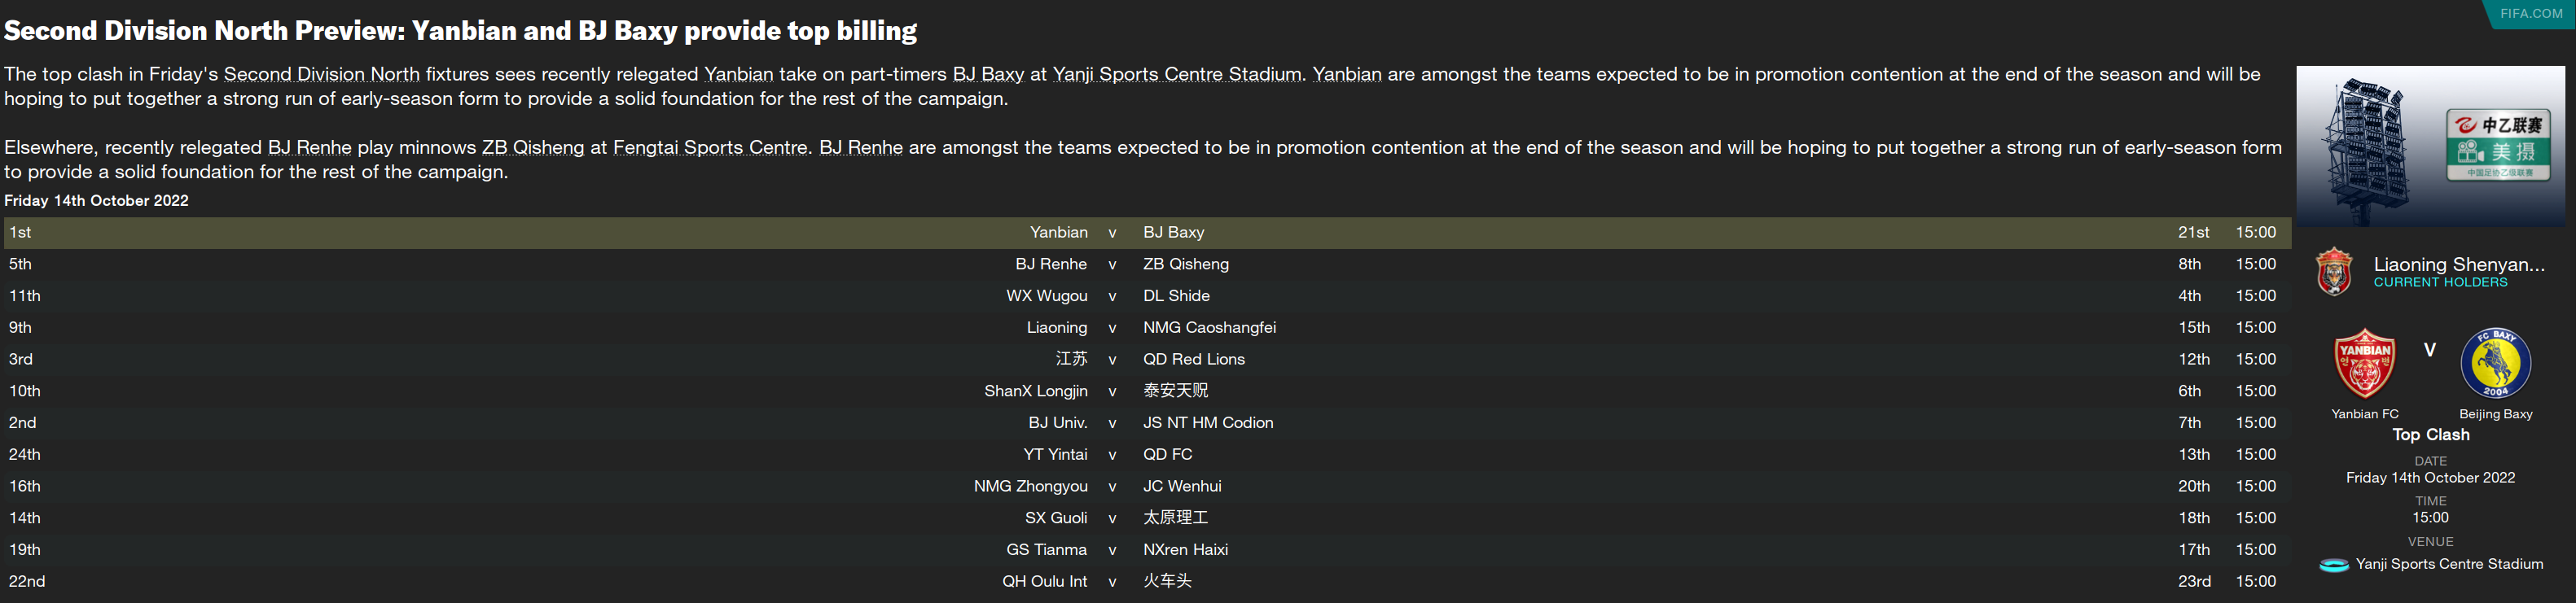Image resolution: width=2576 pixels, height=603 pixels.
Task: Open Fengtai Sports Centre venue link
Action: point(709,147)
